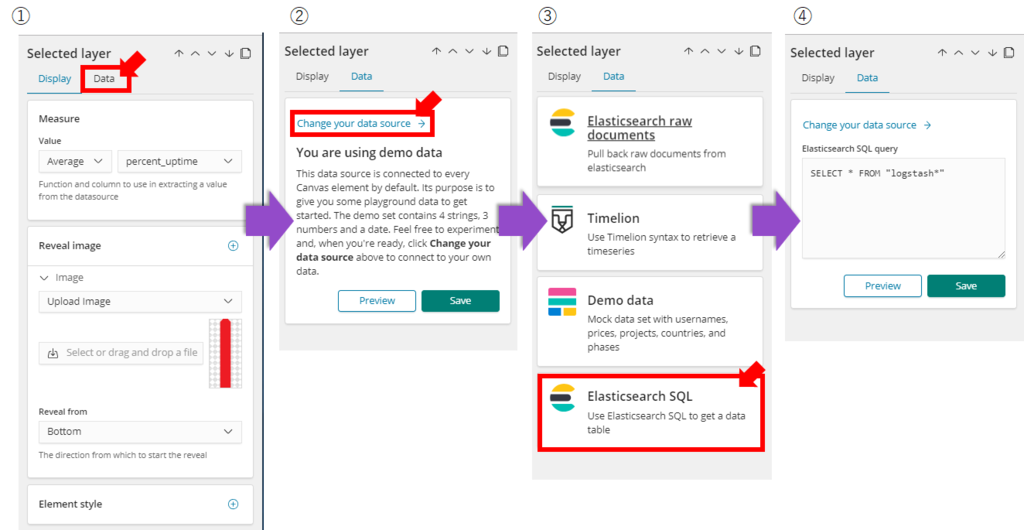Open Data tab in panel 2

362,76
